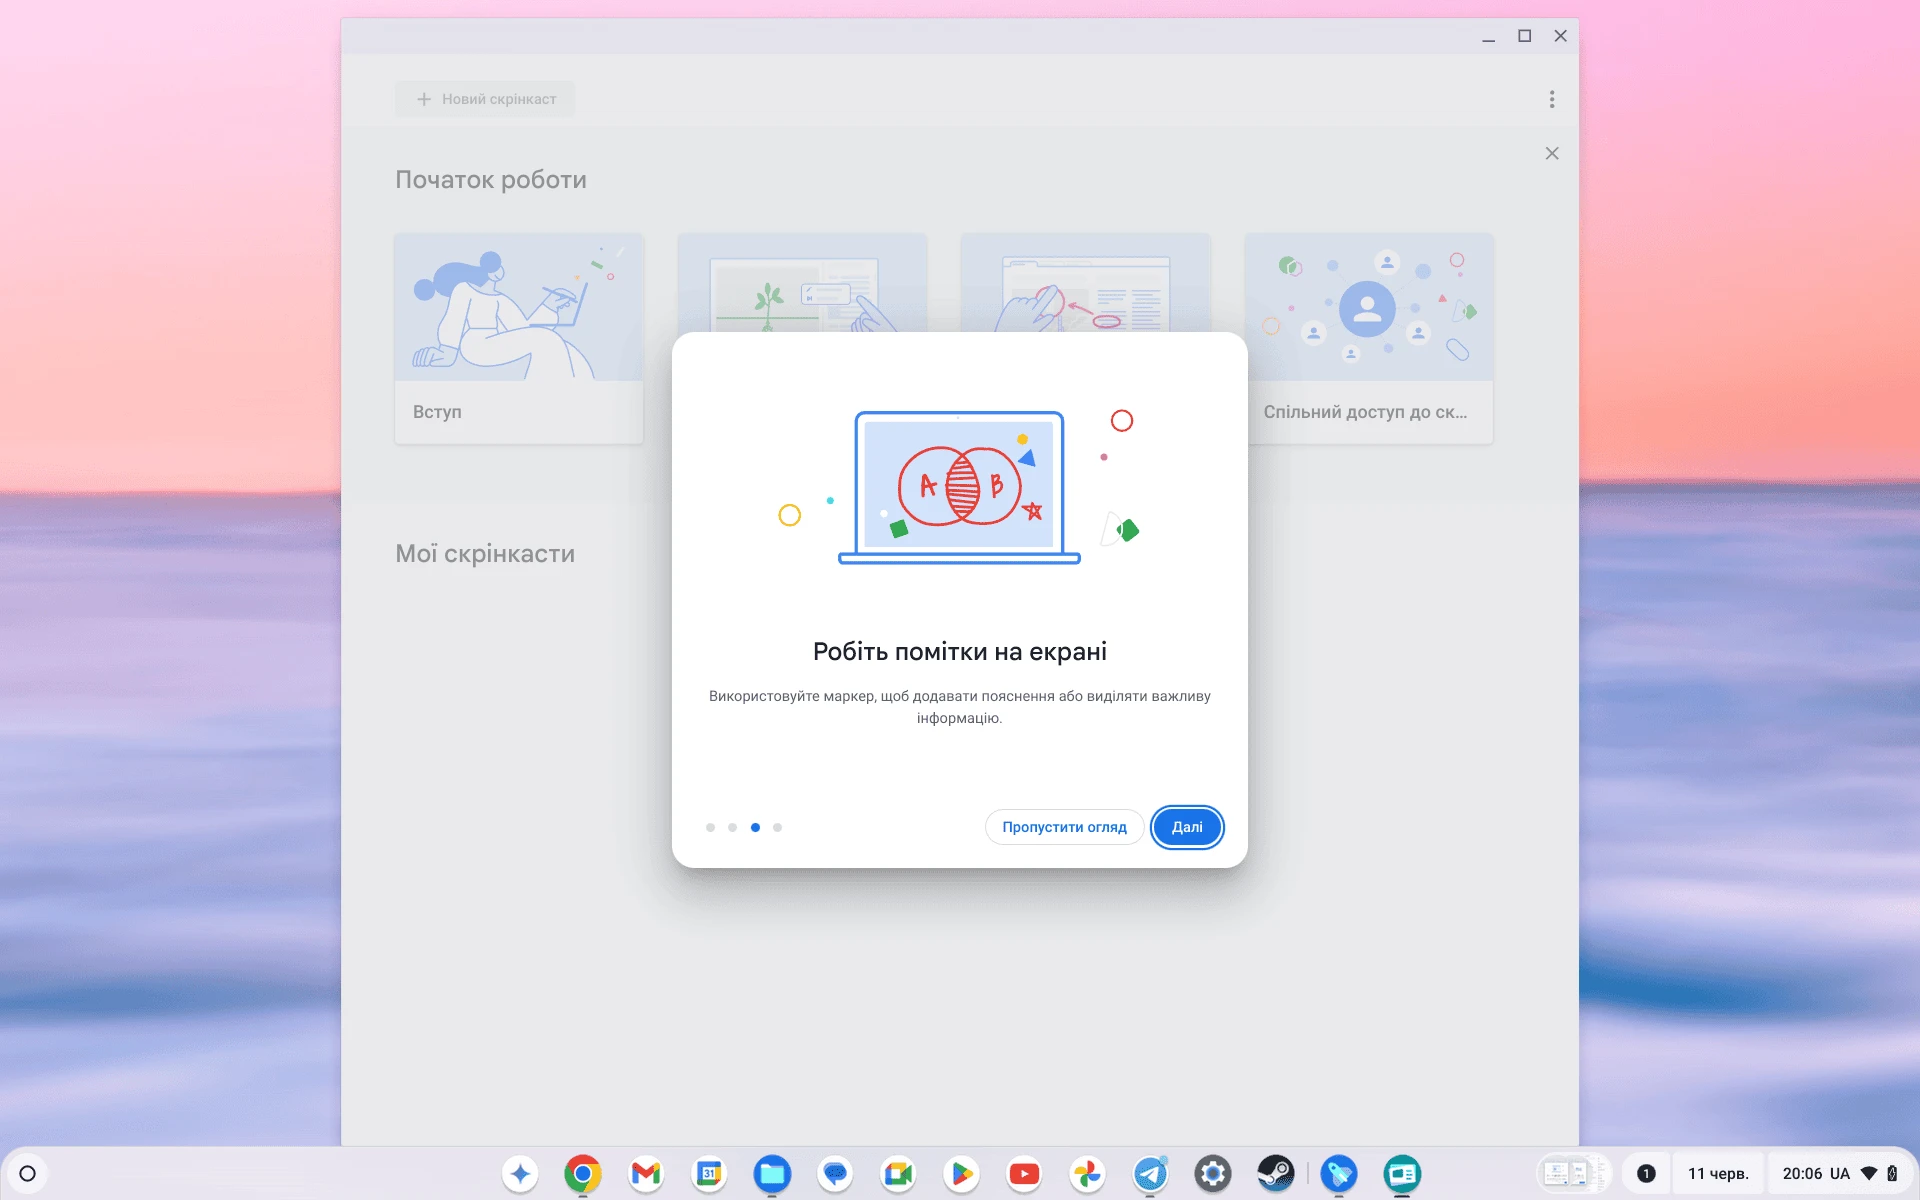Viewport: 1920px width, 1200px height.
Task: Select the third active tour page dot
Action: click(x=755, y=827)
